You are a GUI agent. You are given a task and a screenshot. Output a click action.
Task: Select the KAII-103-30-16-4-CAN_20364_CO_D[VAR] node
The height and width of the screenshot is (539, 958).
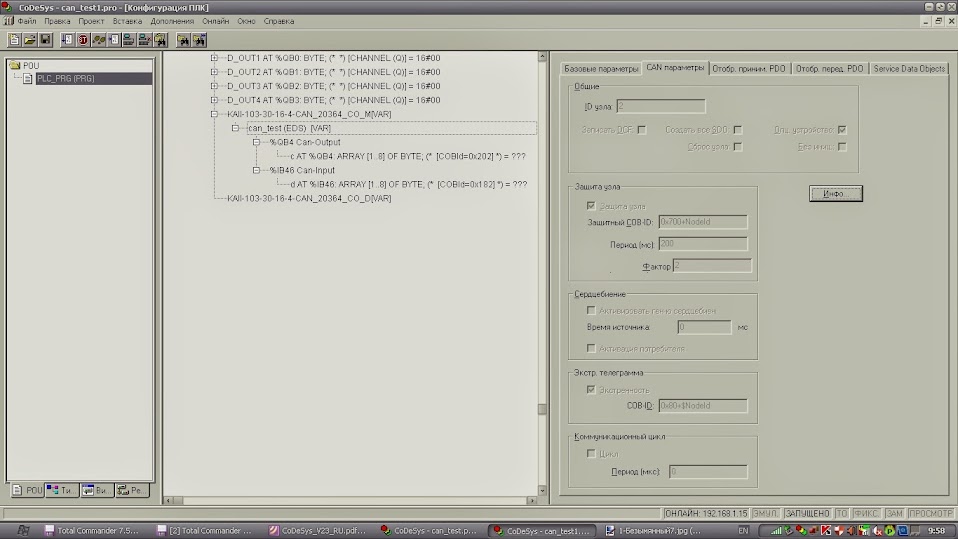coord(309,199)
